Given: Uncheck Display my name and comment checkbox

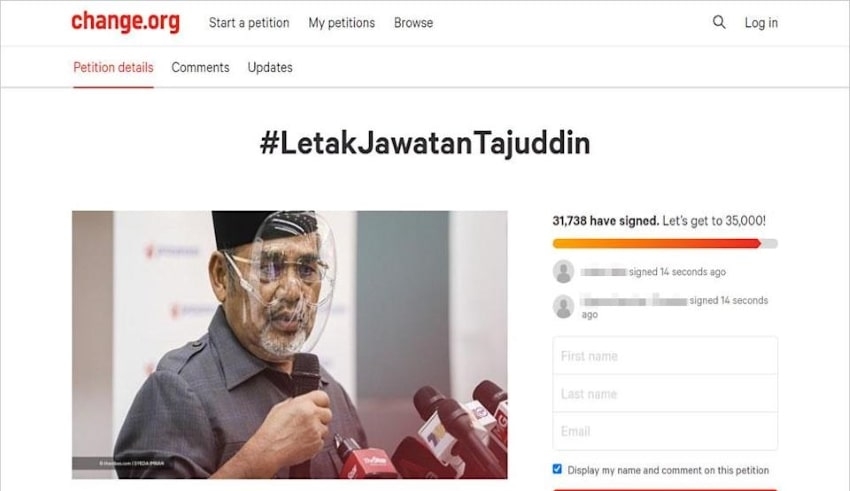Looking at the screenshot, I should click(x=557, y=469).
